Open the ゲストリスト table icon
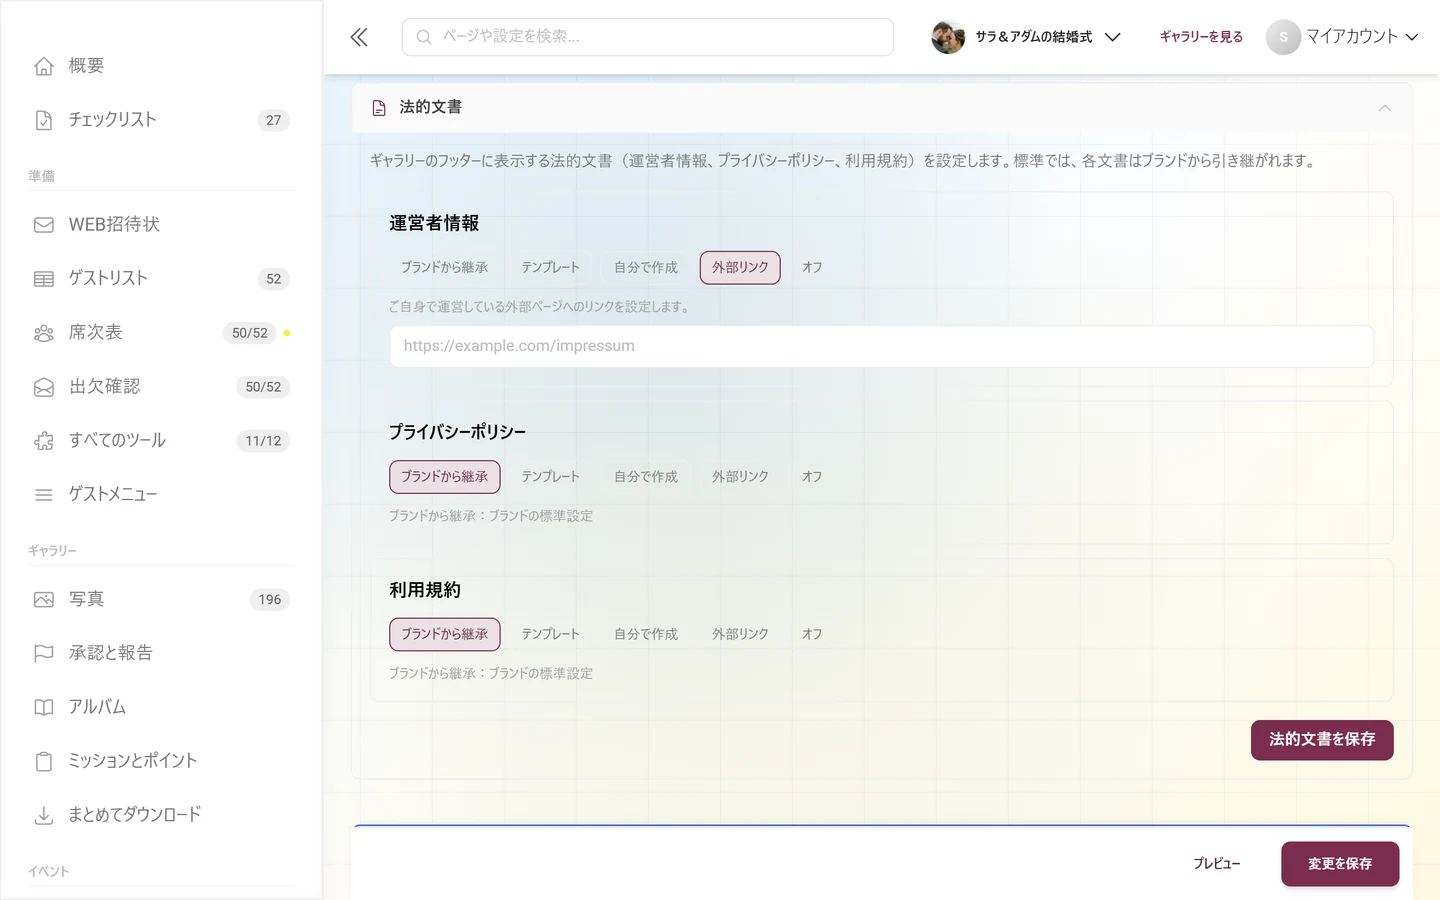Image resolution: width=1440 pixels, height=900 pixels. (44, 279)
